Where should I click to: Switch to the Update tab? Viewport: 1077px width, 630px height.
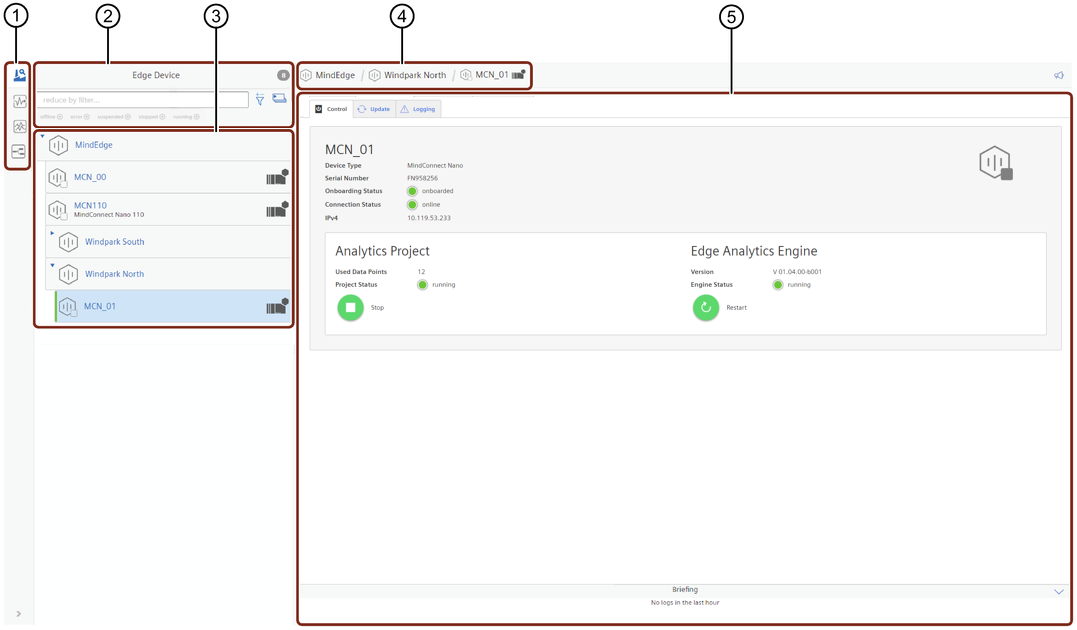374,109
